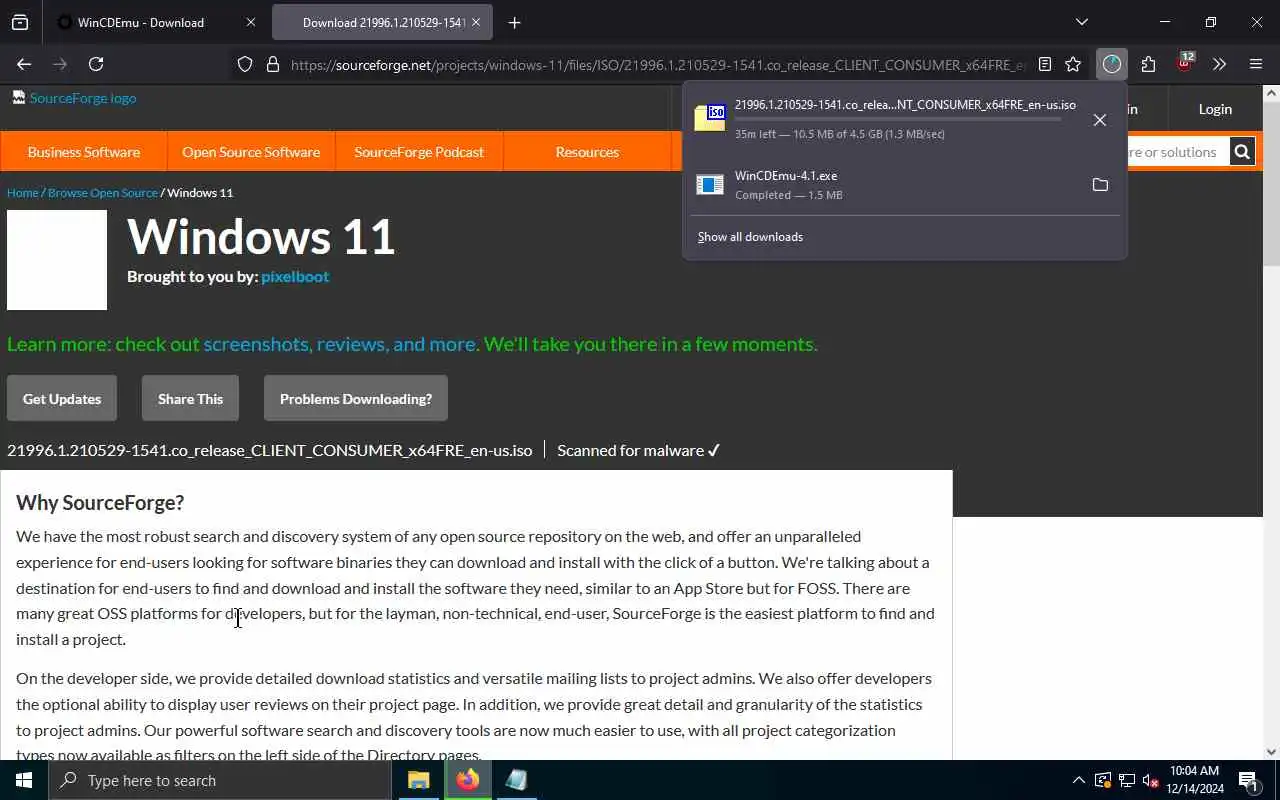Click the taskbar clock and date
The width and height of the screenshot is (1280, 800).
(1196, 780)
